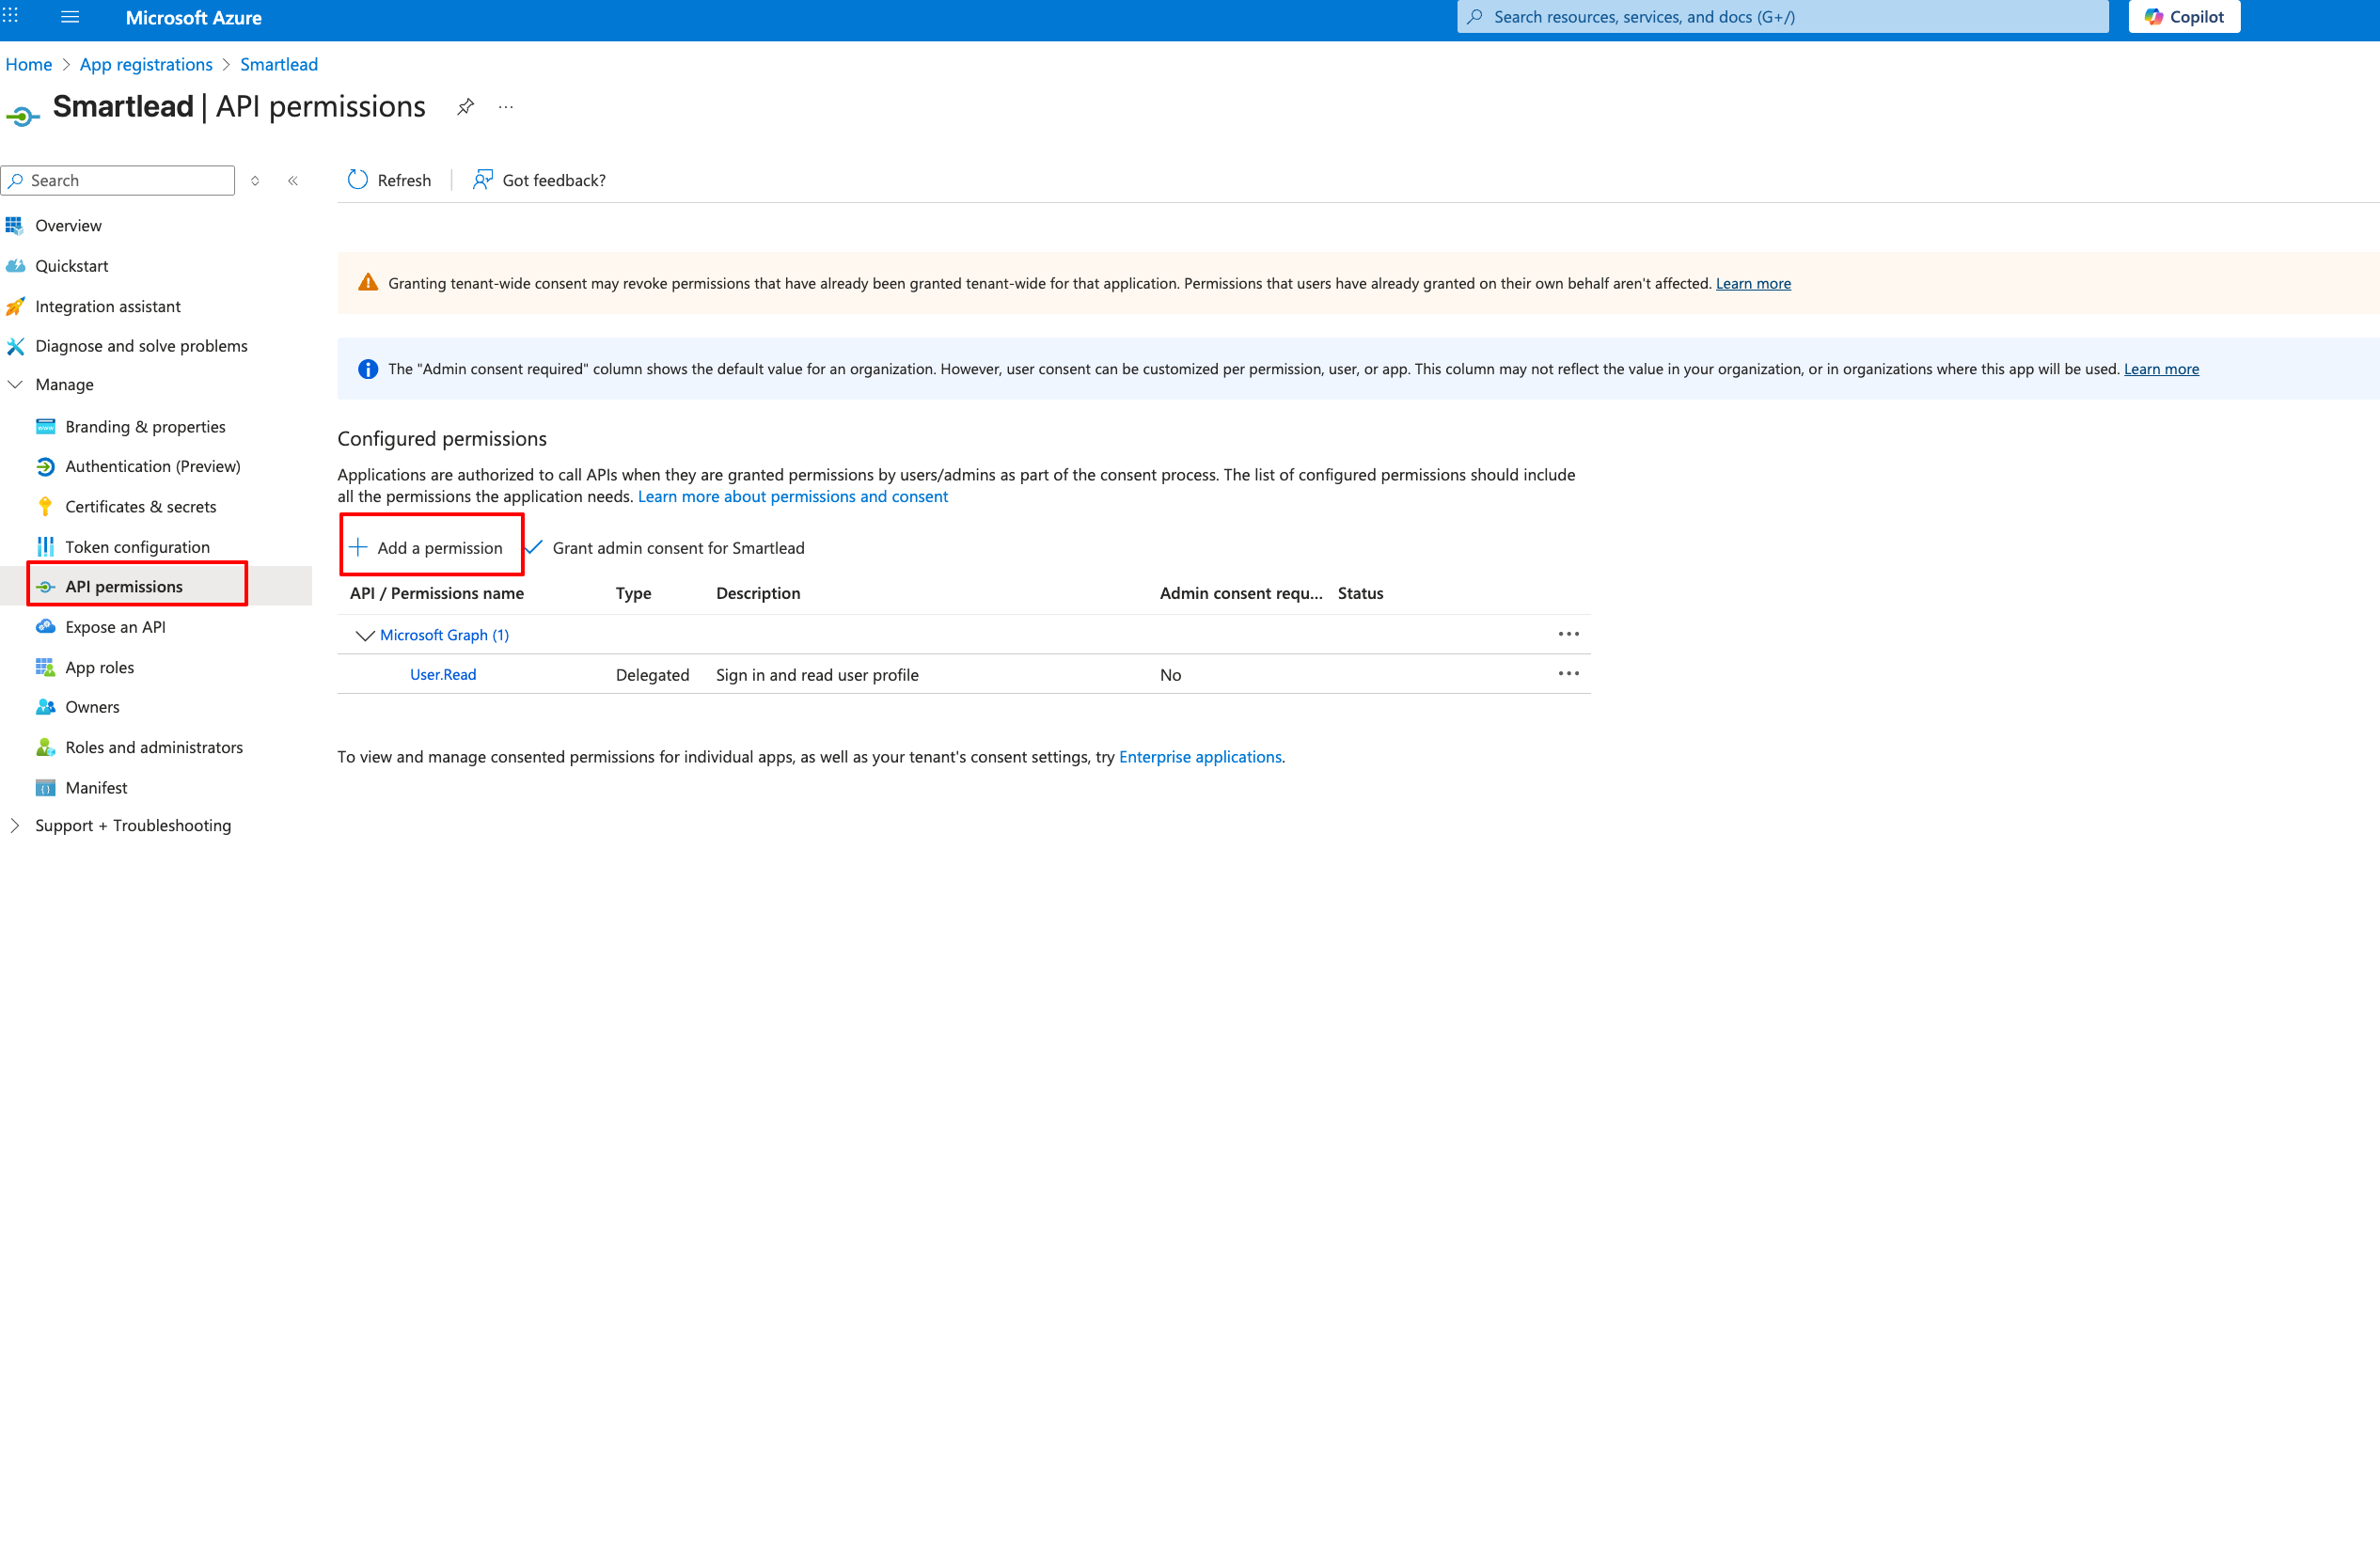
Task: Open Learn more about permissions and consent
Action: pyautogui.click(x=793, y=496)
